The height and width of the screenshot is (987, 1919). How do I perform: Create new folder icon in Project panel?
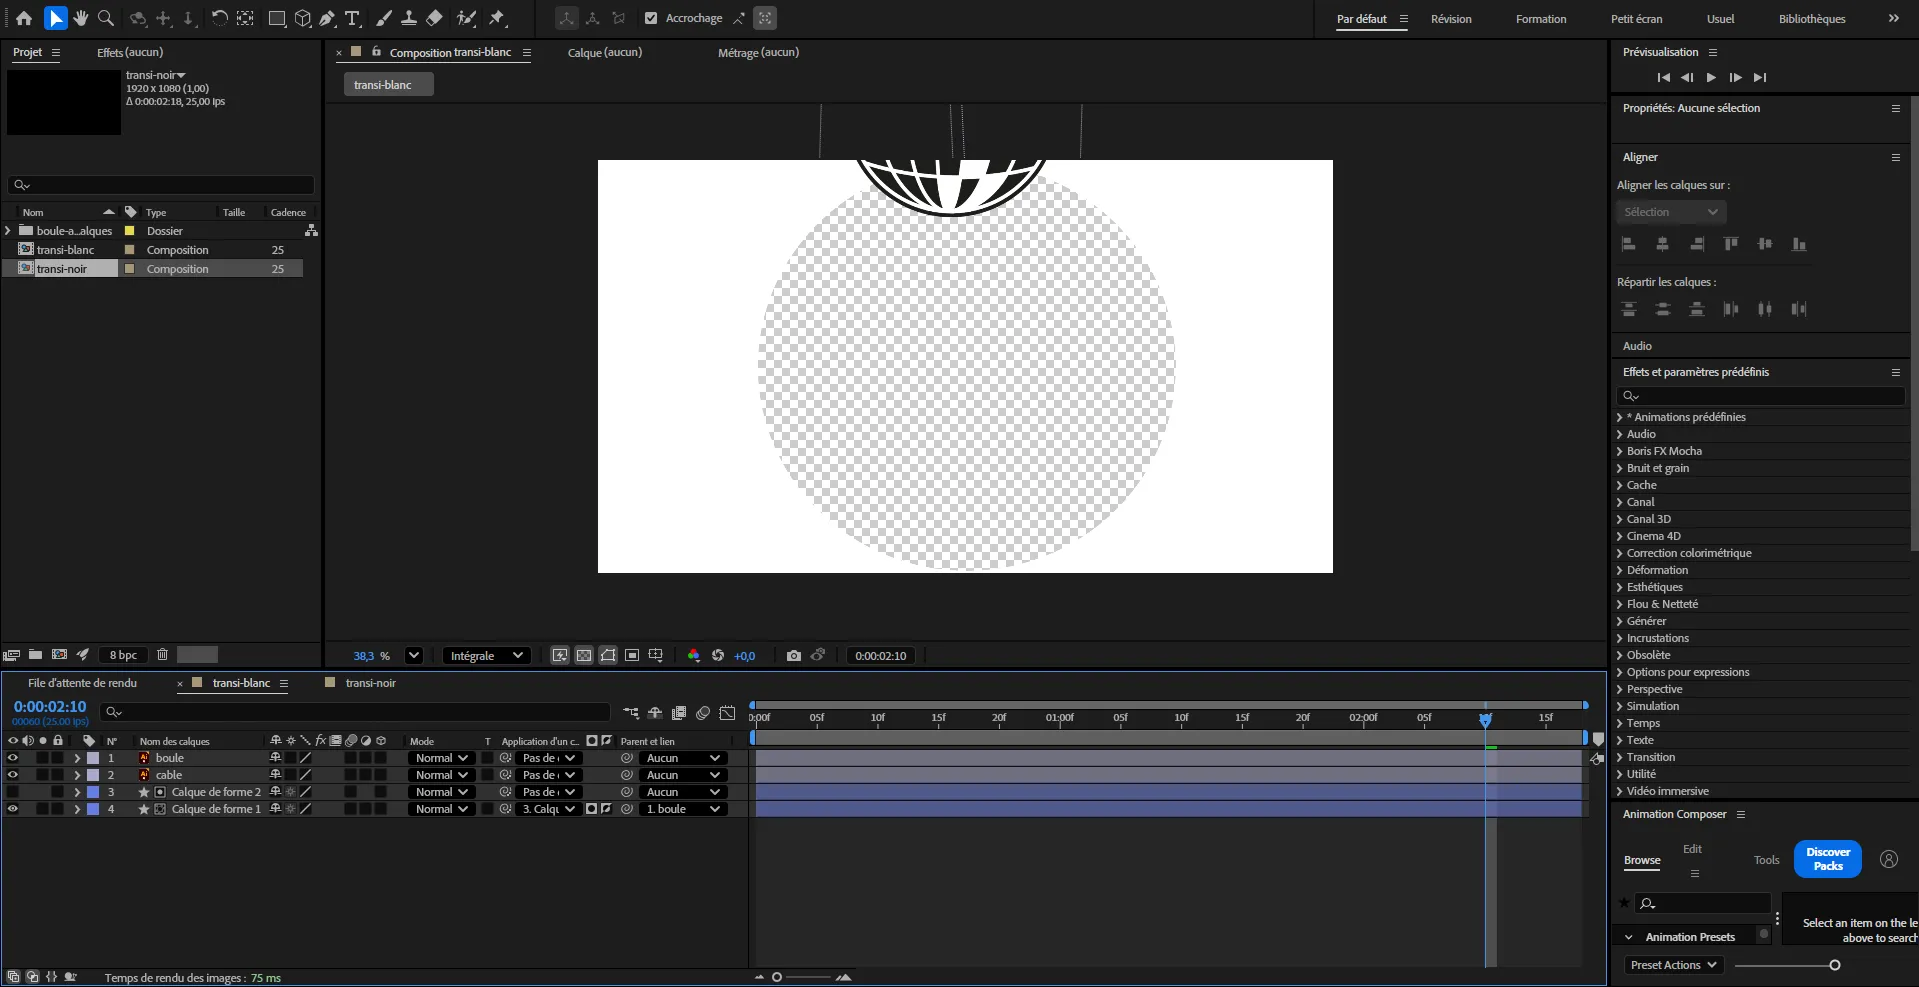[35, 655]
